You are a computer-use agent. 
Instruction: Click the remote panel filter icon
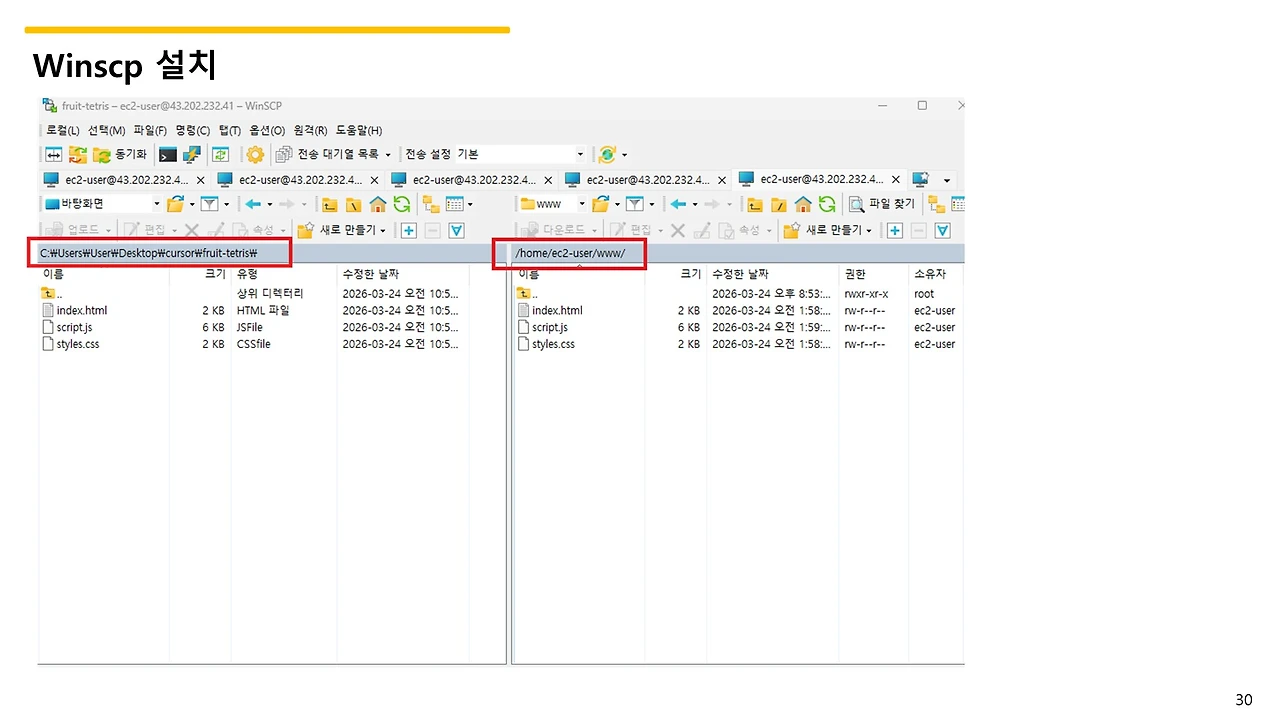634,204
